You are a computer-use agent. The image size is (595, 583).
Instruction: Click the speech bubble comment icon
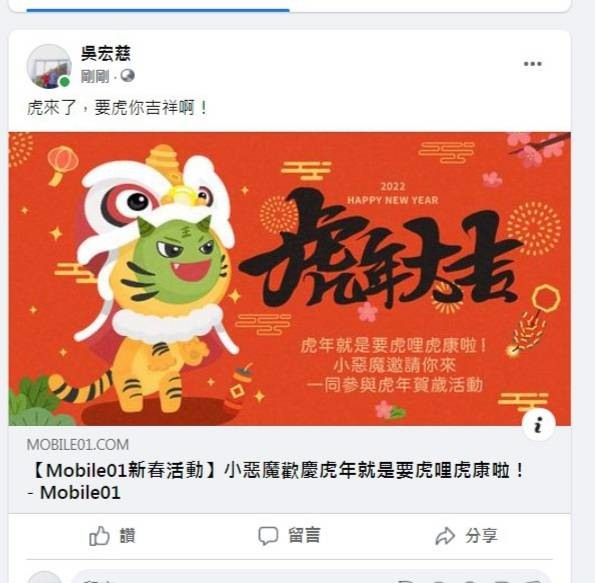pos(268,536)
